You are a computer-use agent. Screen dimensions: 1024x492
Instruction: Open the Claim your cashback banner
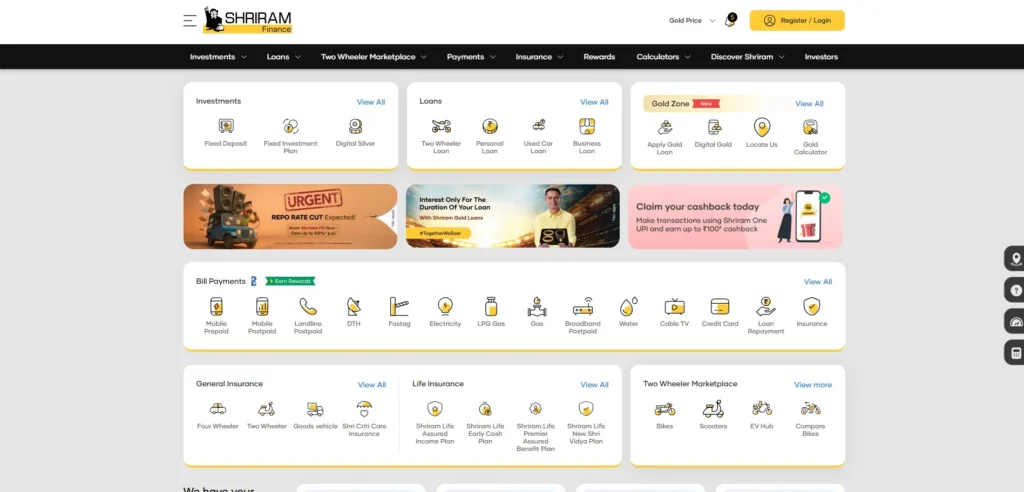click(735, 216)
